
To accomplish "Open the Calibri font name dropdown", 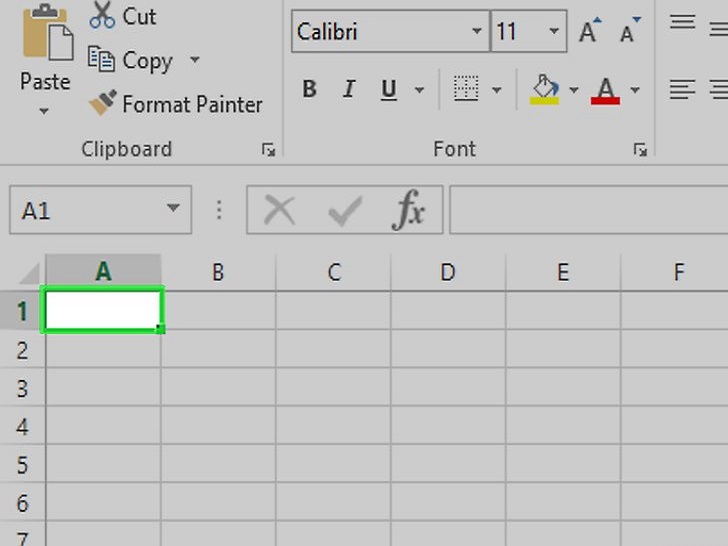I will coord(477,32).
